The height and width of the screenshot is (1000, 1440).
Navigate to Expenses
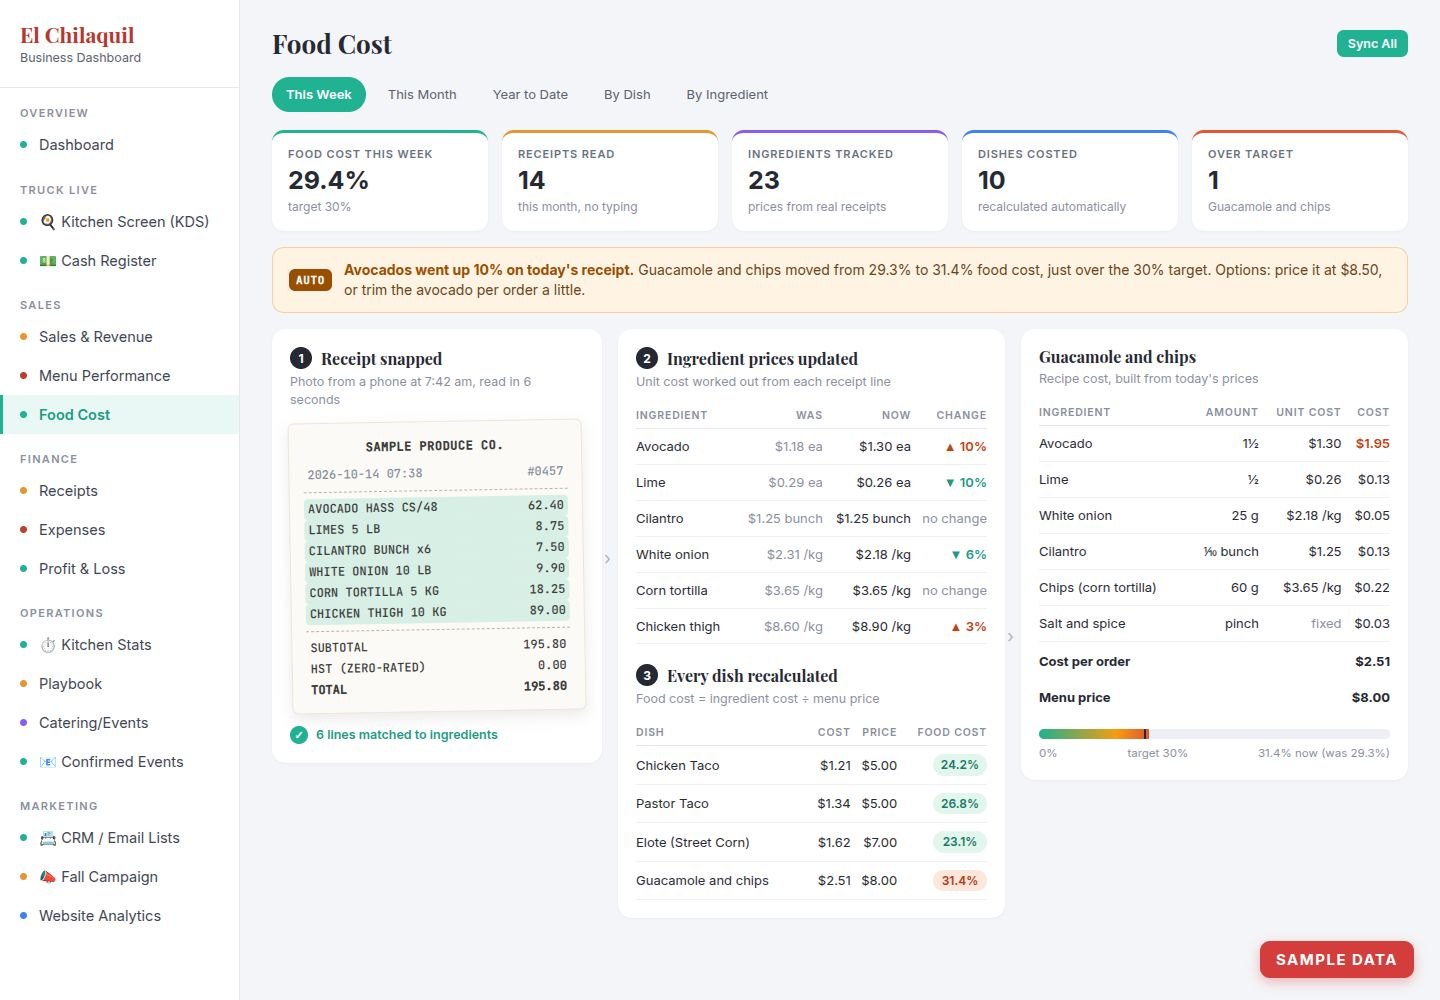[x=120, y=530]
